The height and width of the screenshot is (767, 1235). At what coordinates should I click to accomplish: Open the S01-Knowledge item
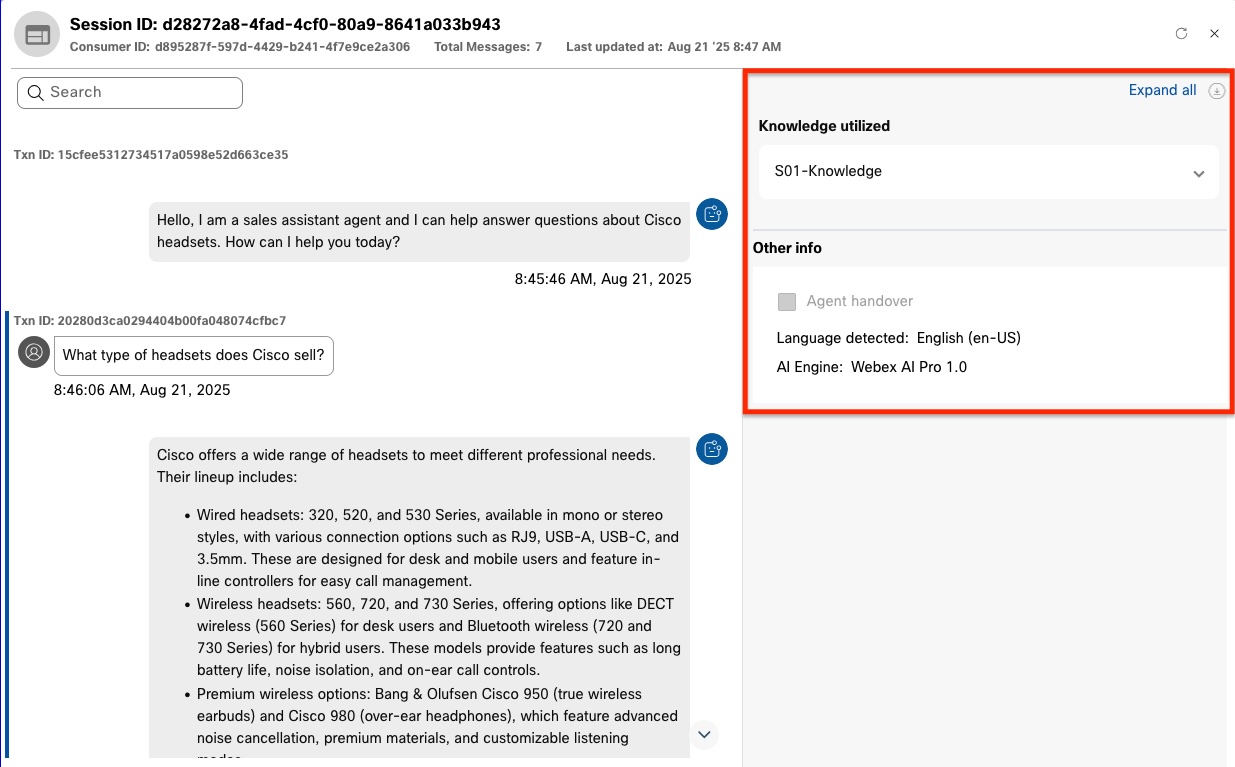pyautogui.click(x=828, y=171)
